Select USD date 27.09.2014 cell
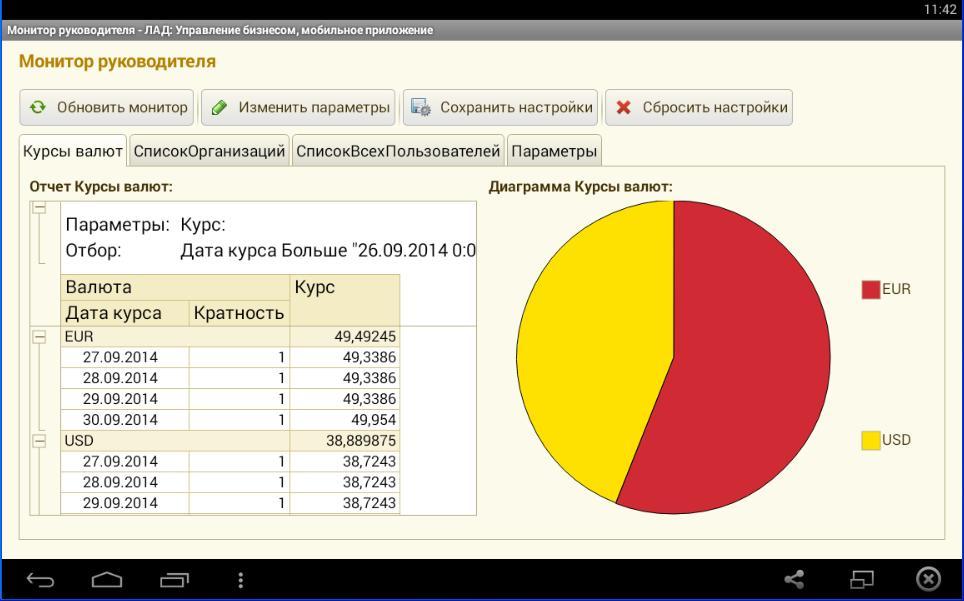 click(125, 462)
